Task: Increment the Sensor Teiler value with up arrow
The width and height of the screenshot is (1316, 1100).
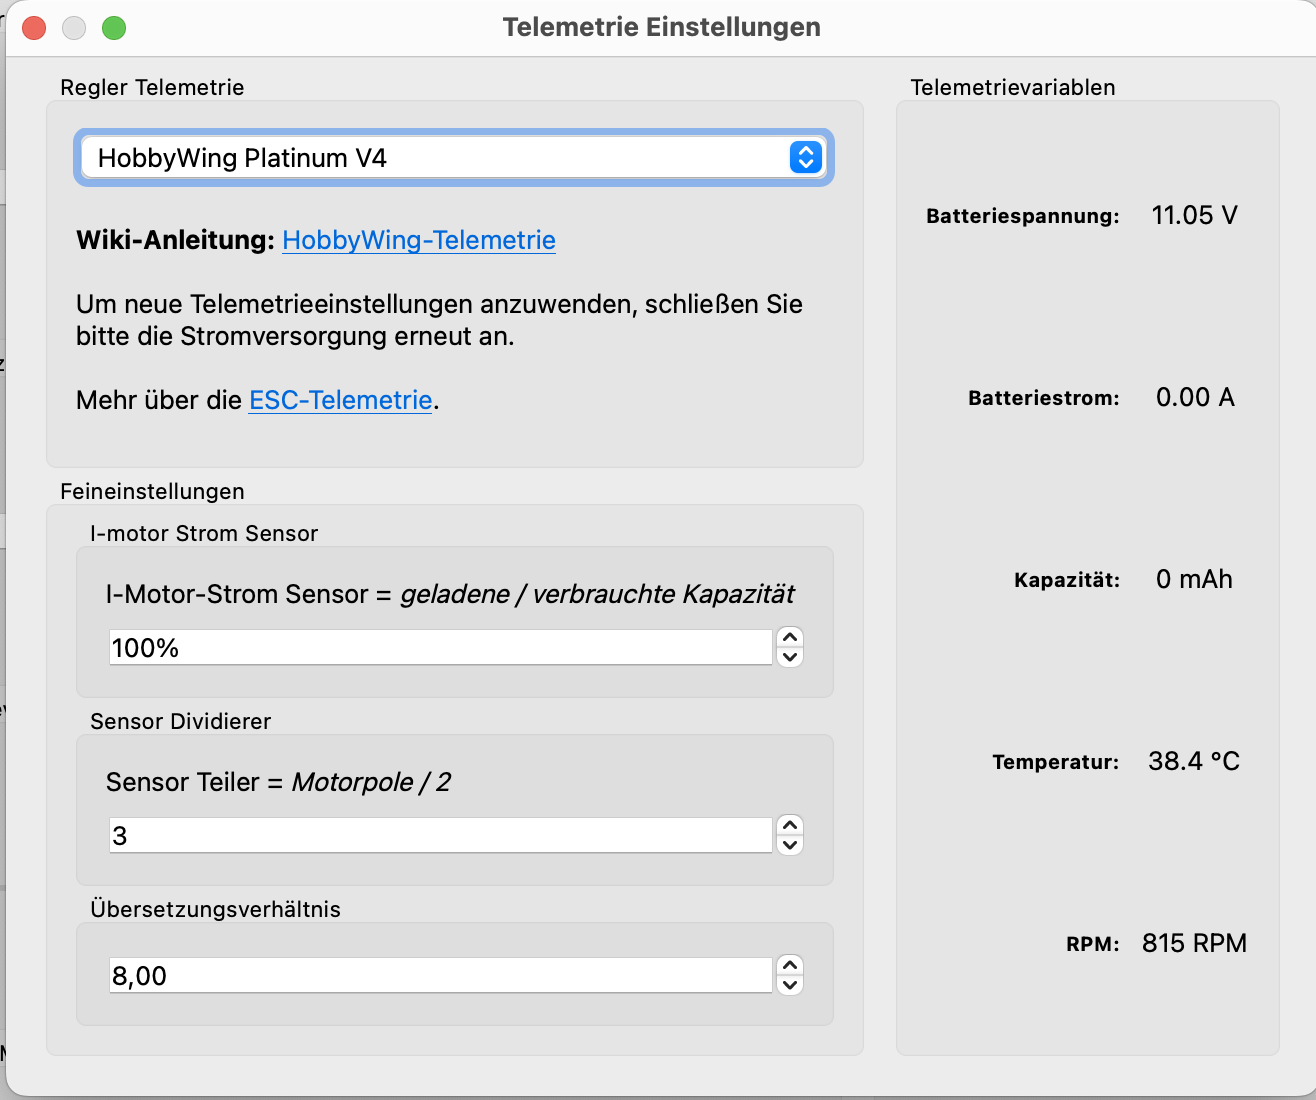Action: pyautogui.click(x=790, y=826)
